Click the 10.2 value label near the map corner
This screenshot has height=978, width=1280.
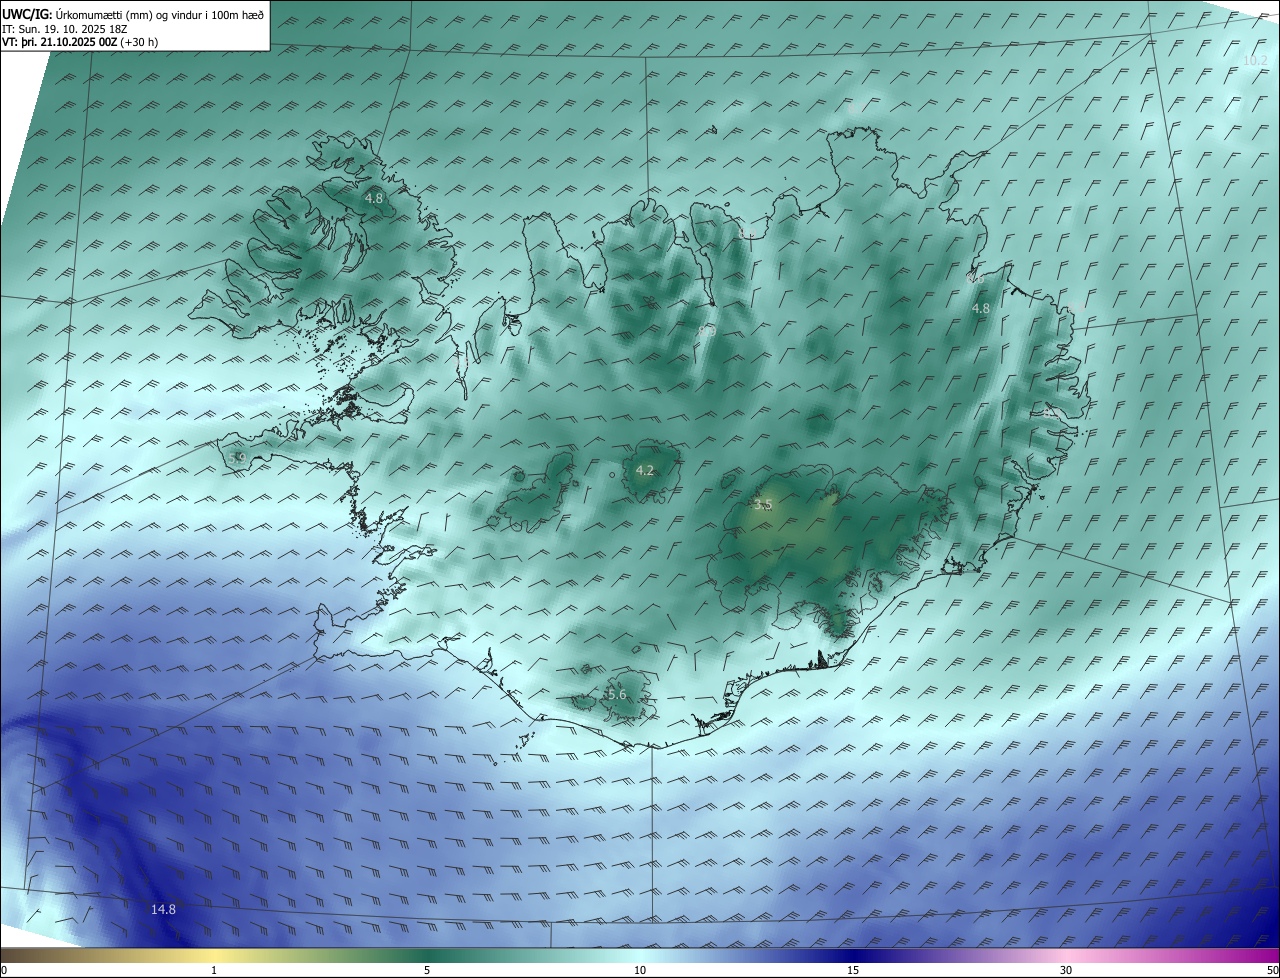click(1255, 61)
